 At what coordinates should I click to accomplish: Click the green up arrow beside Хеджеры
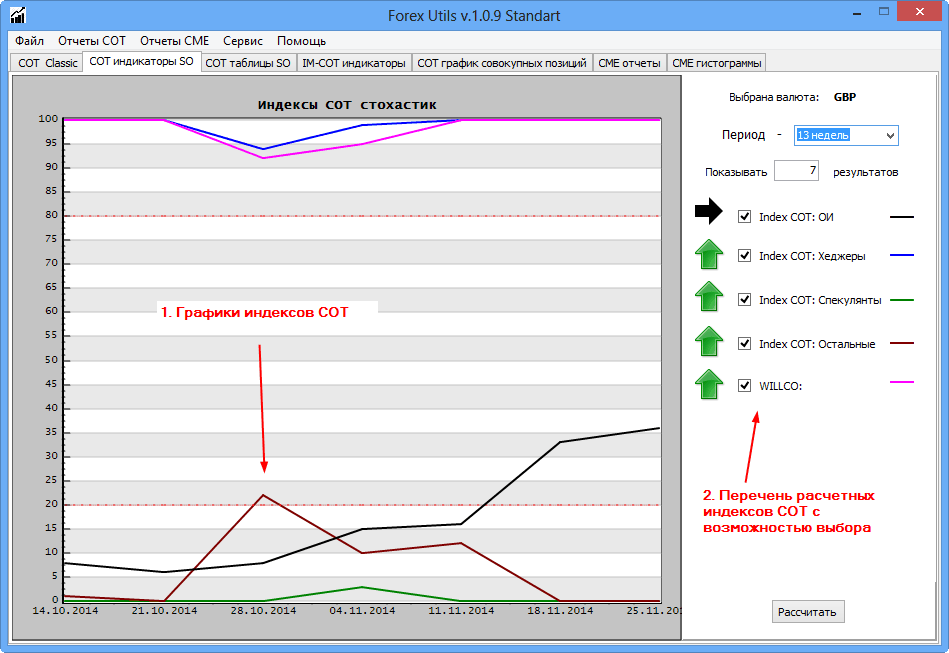(709, 255)
